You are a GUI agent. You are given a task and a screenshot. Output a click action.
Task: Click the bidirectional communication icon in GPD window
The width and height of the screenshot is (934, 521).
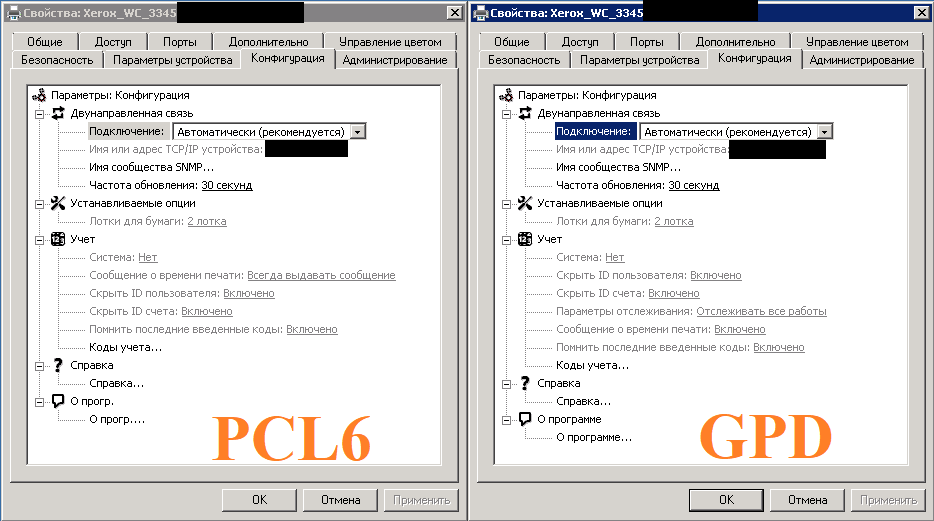pyautogui.click(x=525, y=113)
